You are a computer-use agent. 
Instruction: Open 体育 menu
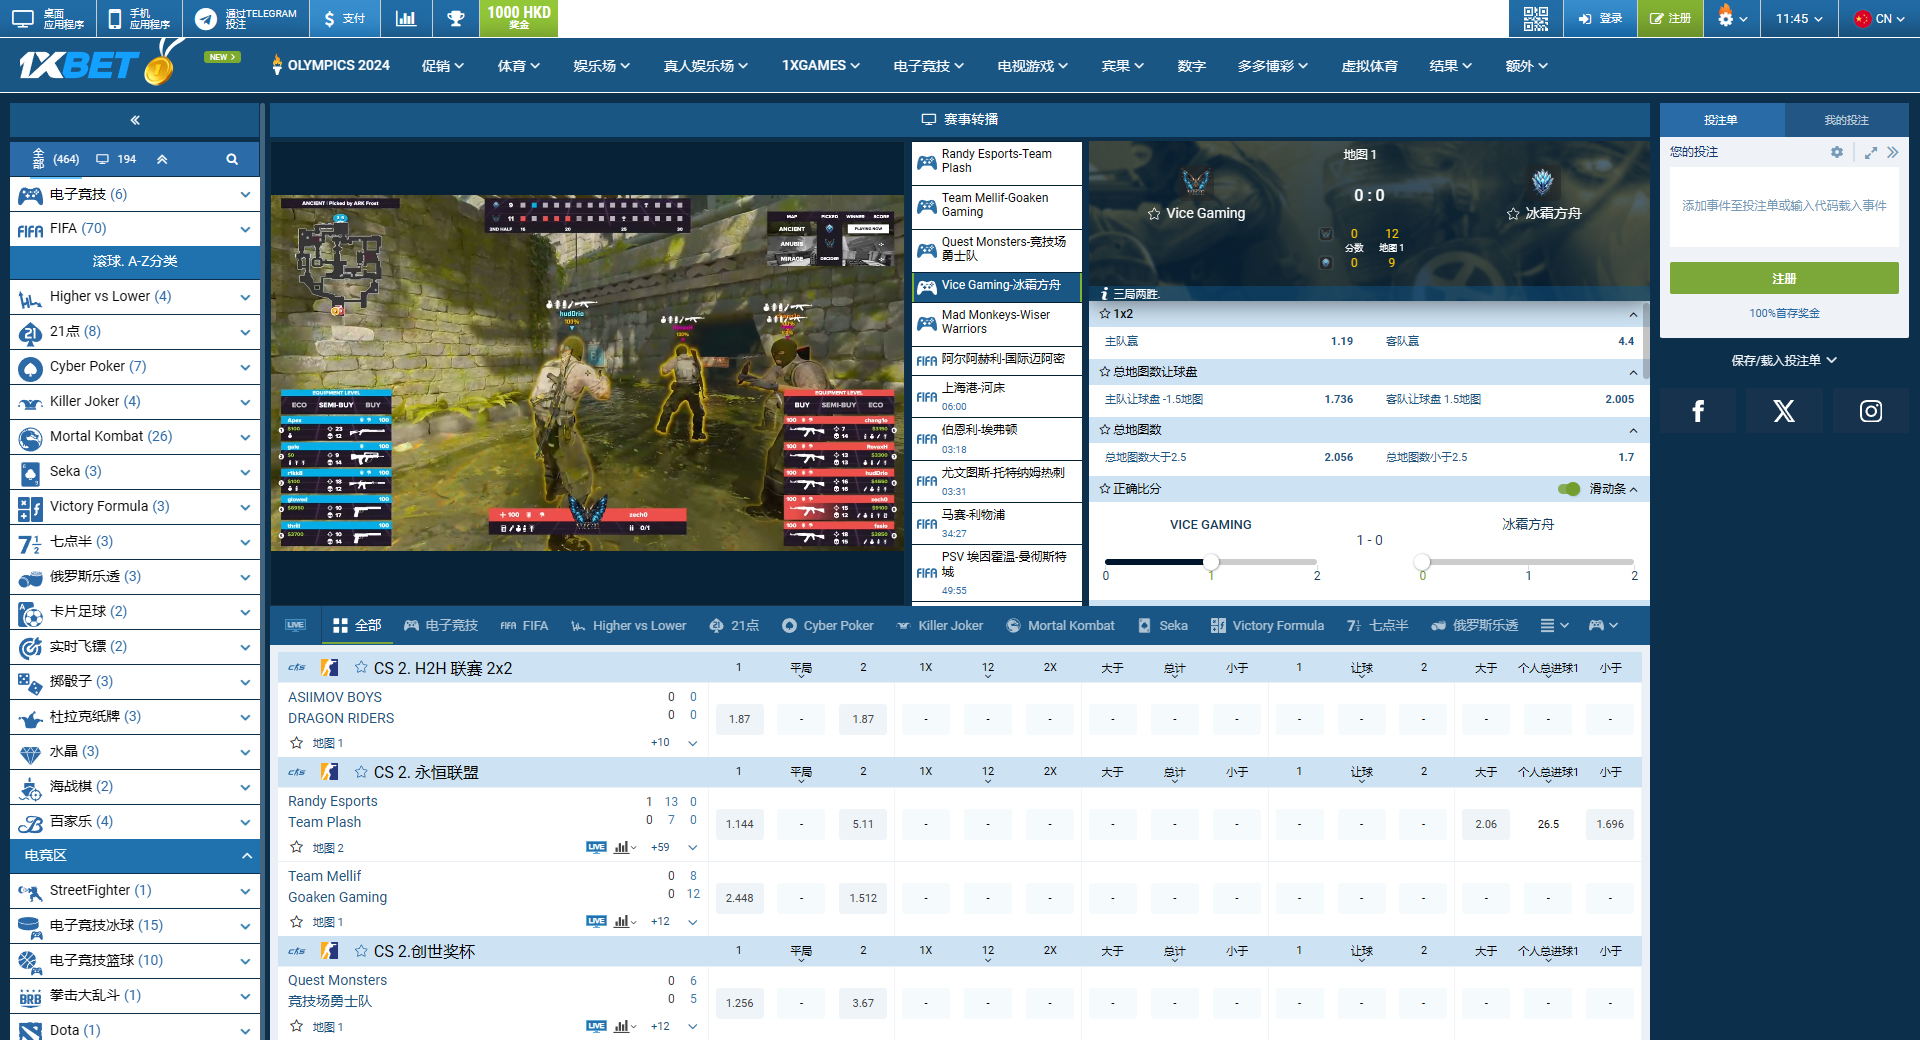click(x=518, y=66)
